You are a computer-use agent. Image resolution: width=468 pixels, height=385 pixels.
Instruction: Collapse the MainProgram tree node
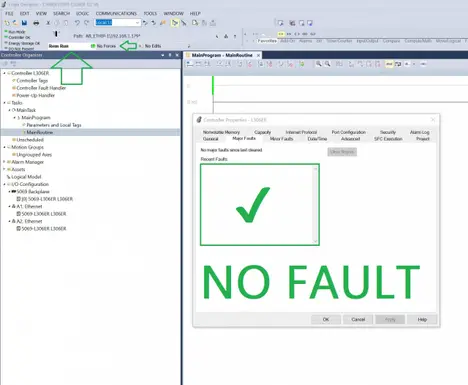click(14, 118)
